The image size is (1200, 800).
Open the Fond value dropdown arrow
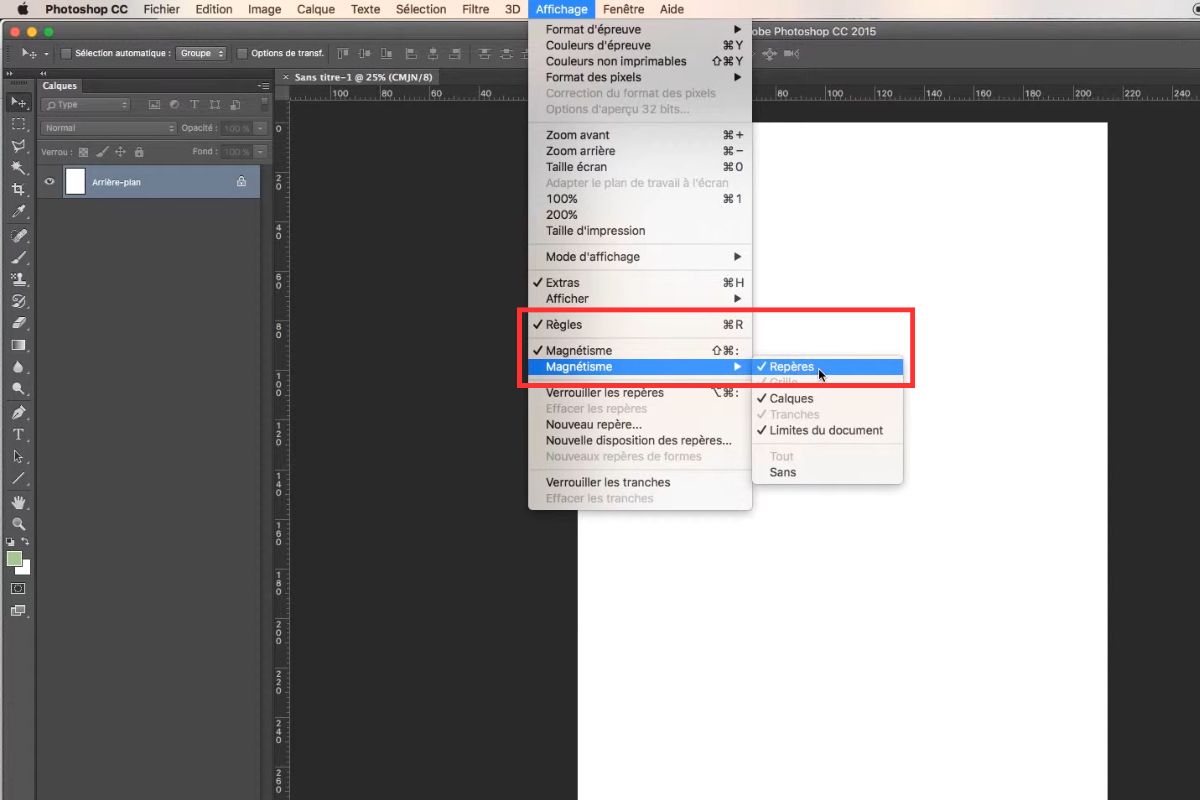pos(260,152)
